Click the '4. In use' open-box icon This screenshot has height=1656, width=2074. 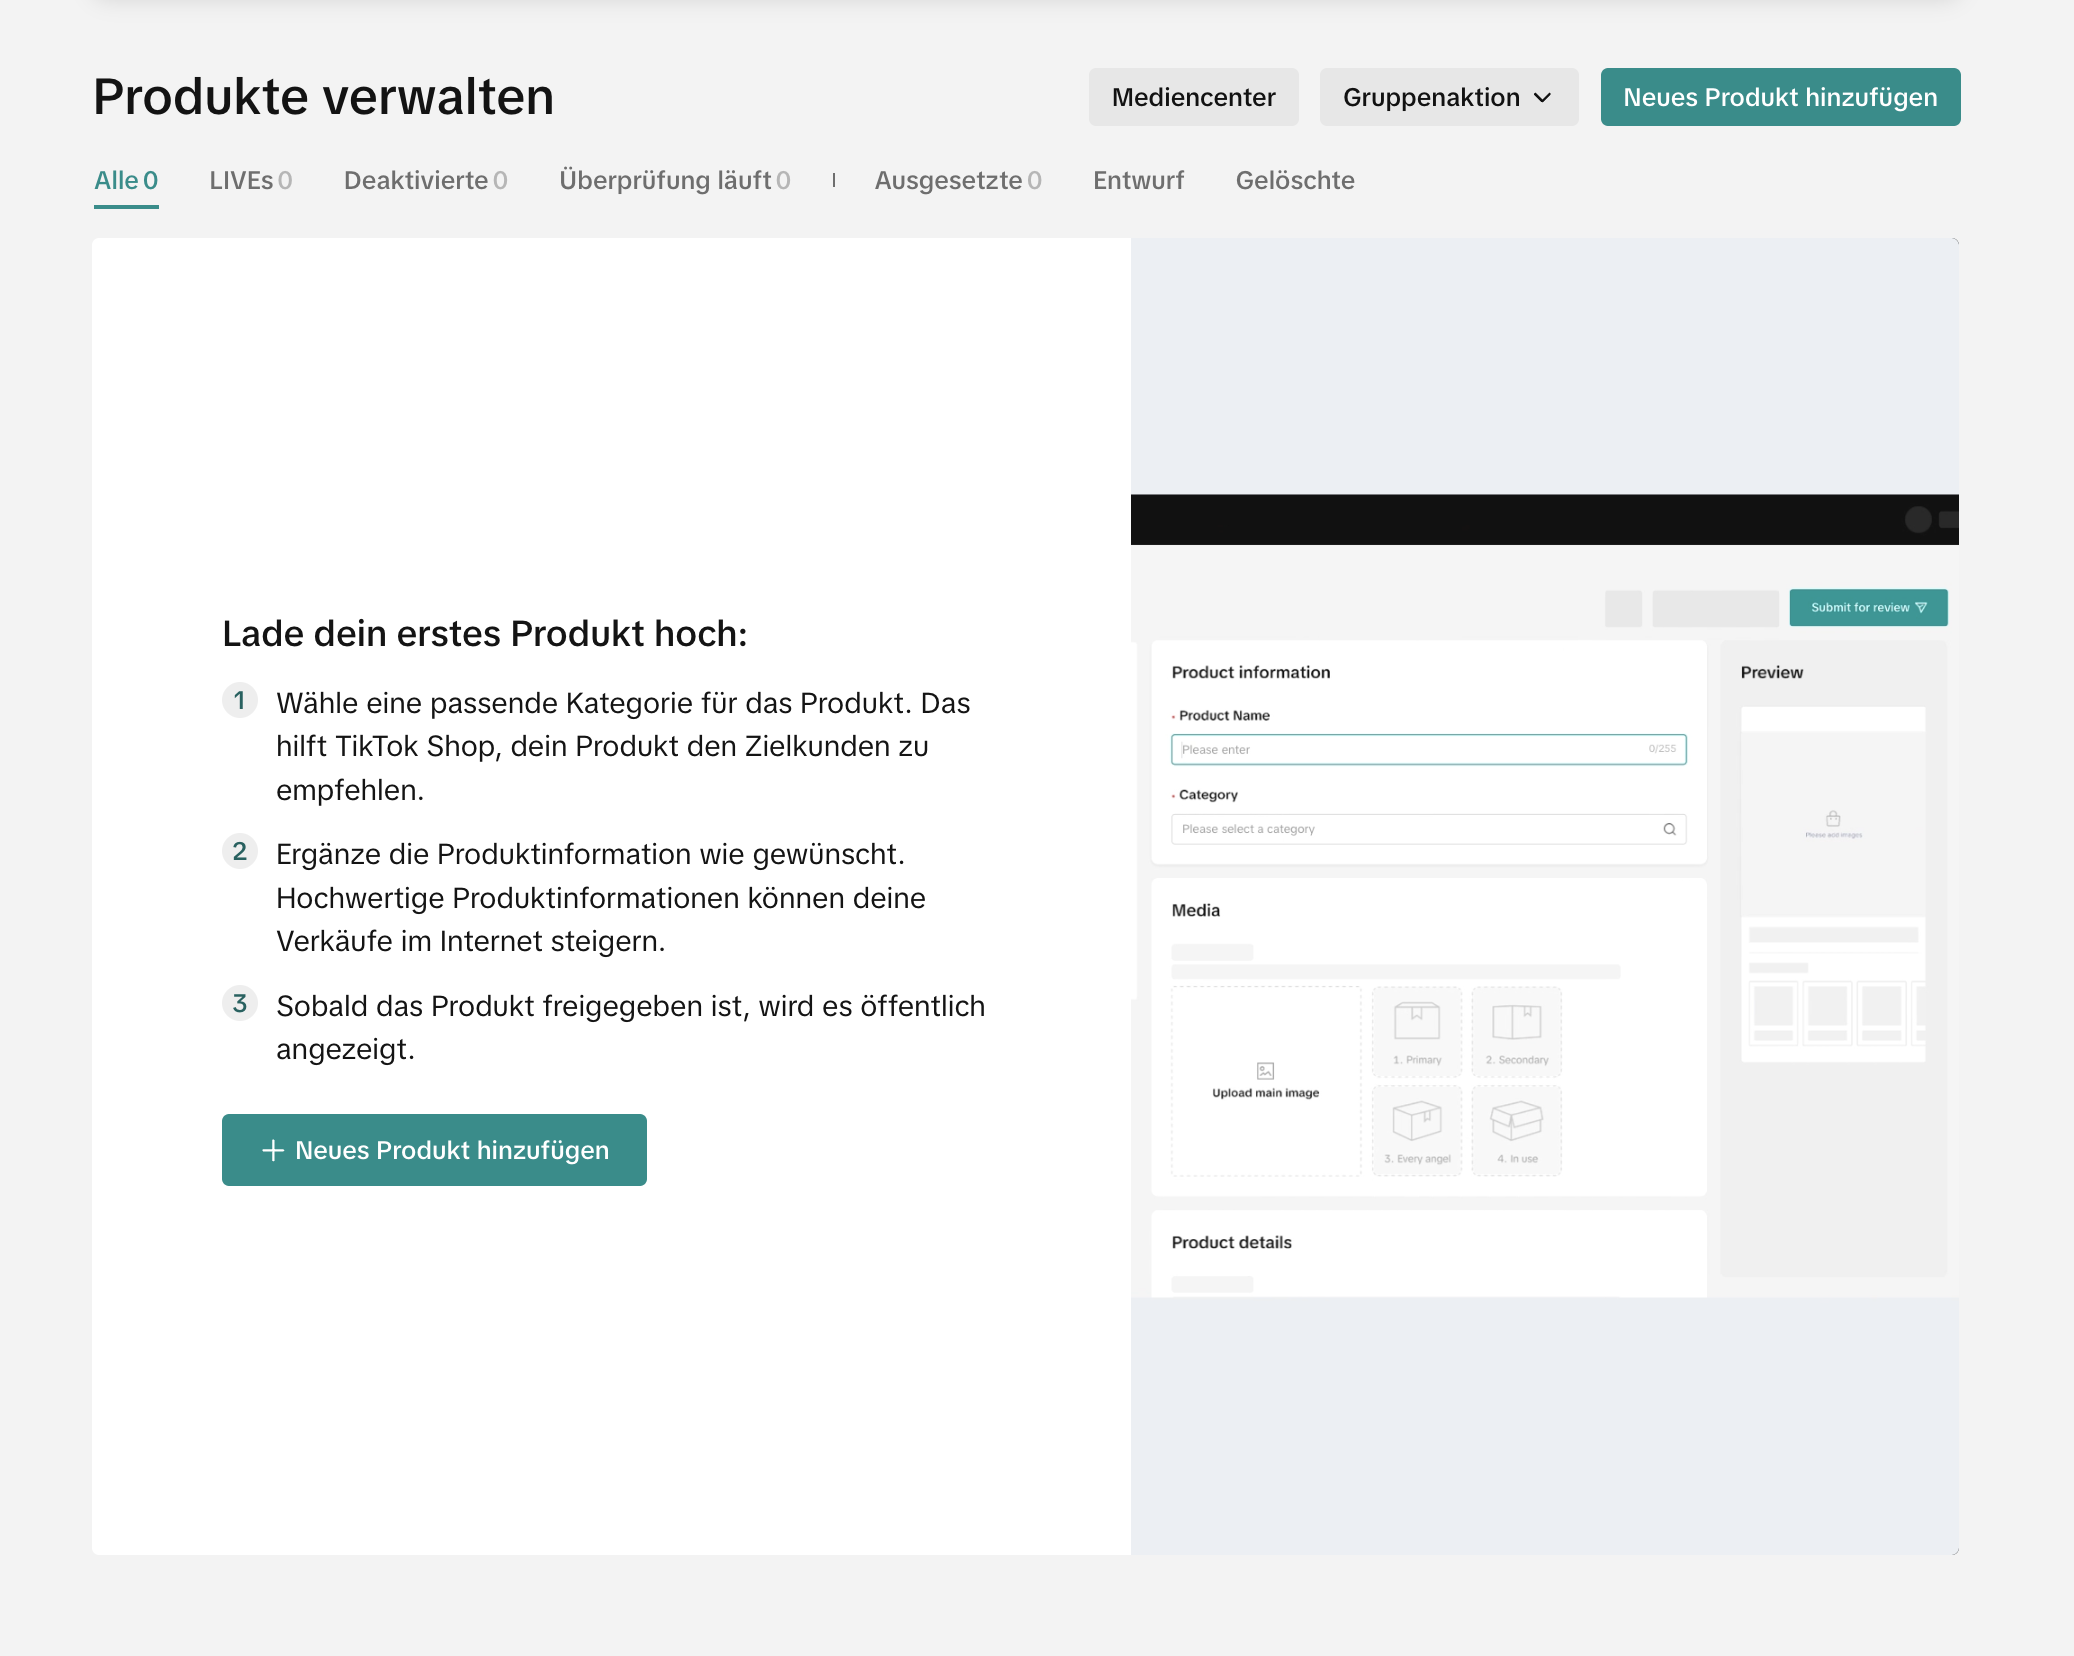pos(1517,1122)
